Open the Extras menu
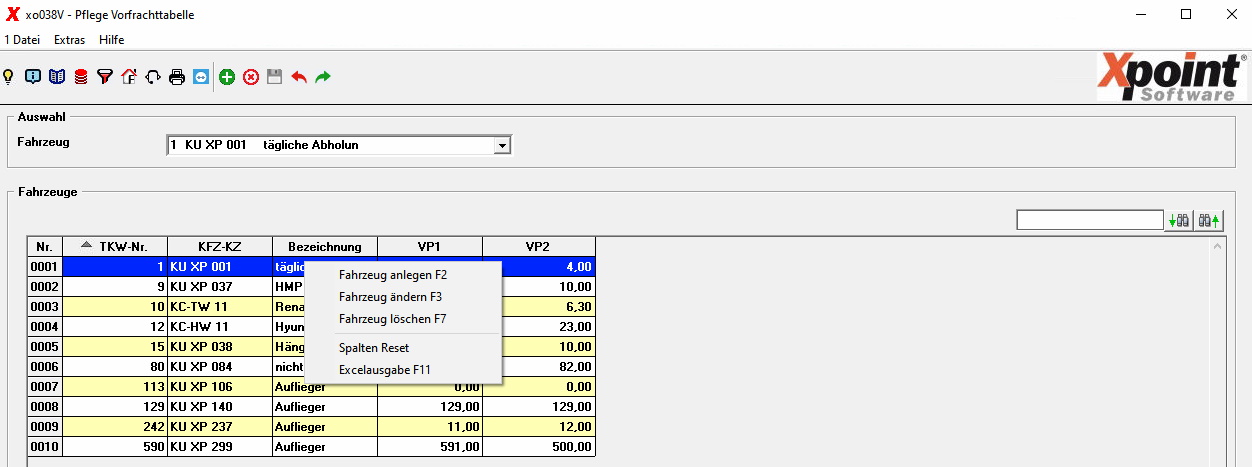 tap(70, 40)
